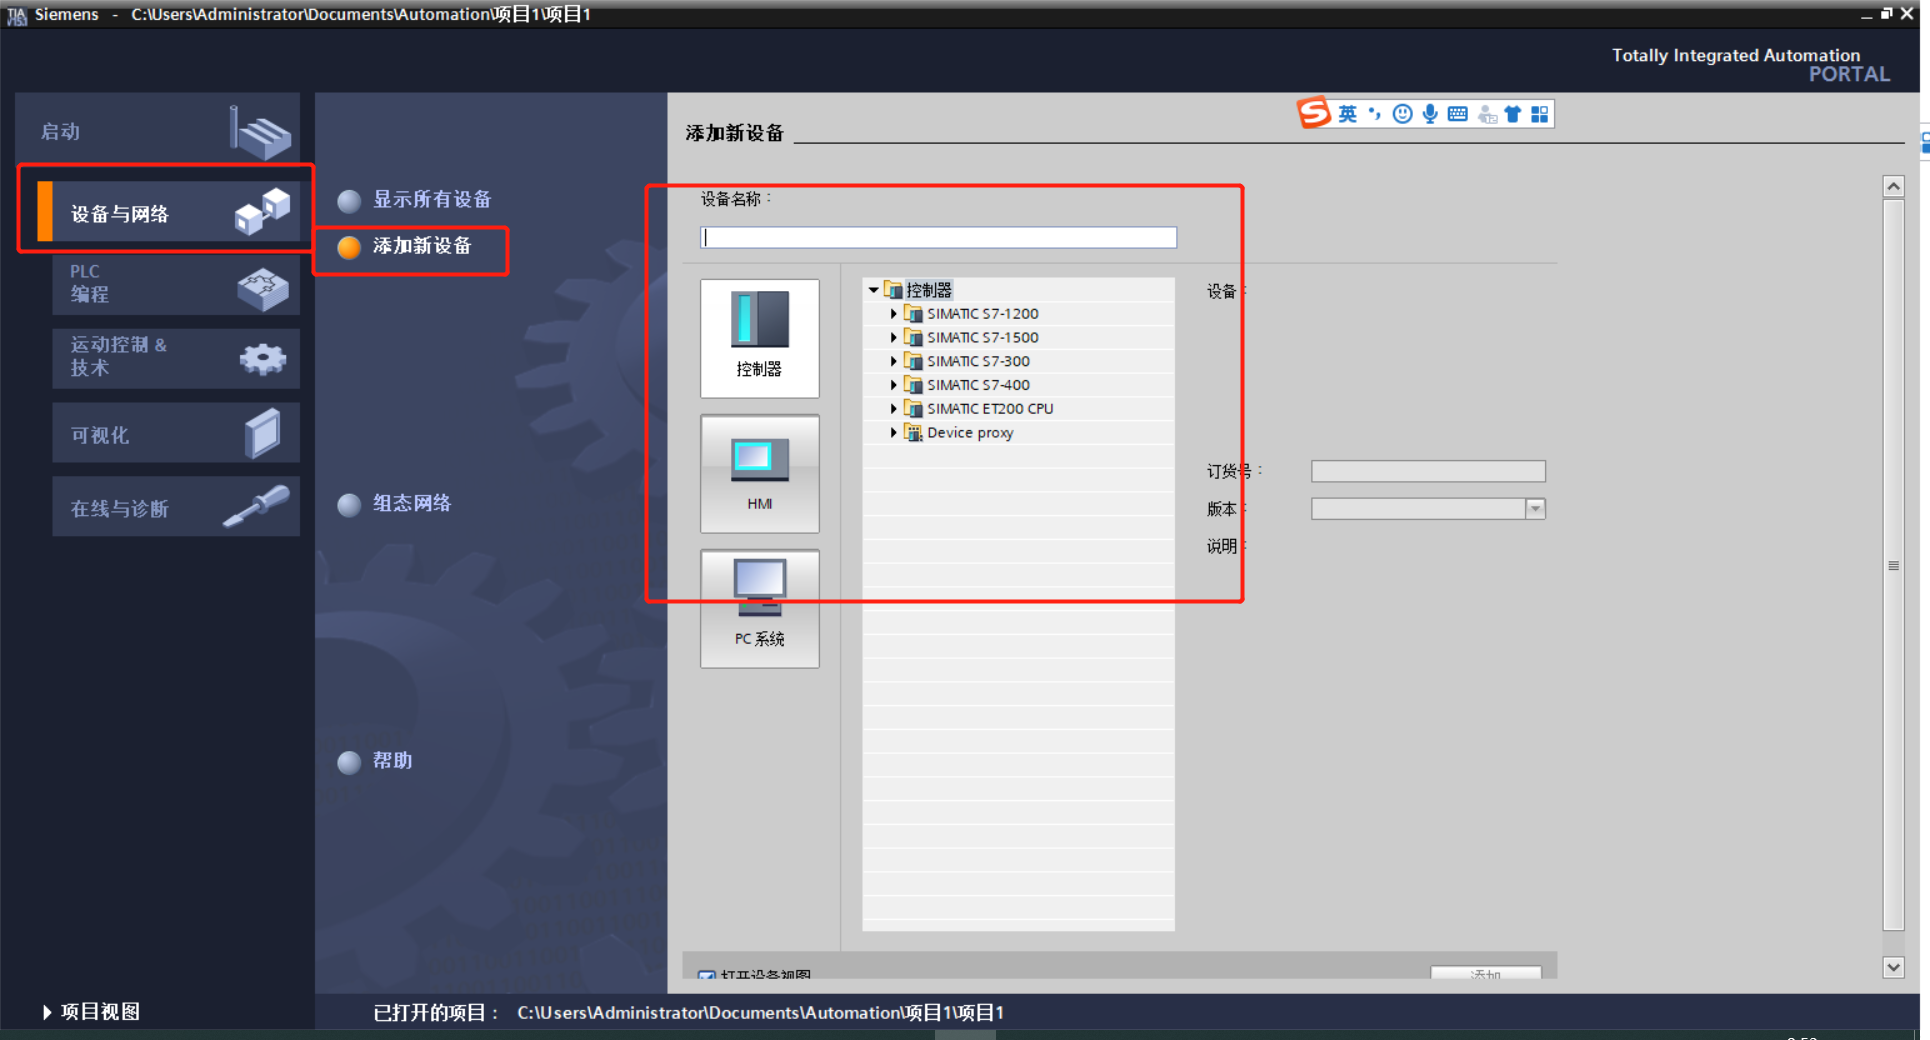Click the vertical scrollbar thumb grip
This screenshot has width=1930, height=1040.
click(x=1893, y=566)
